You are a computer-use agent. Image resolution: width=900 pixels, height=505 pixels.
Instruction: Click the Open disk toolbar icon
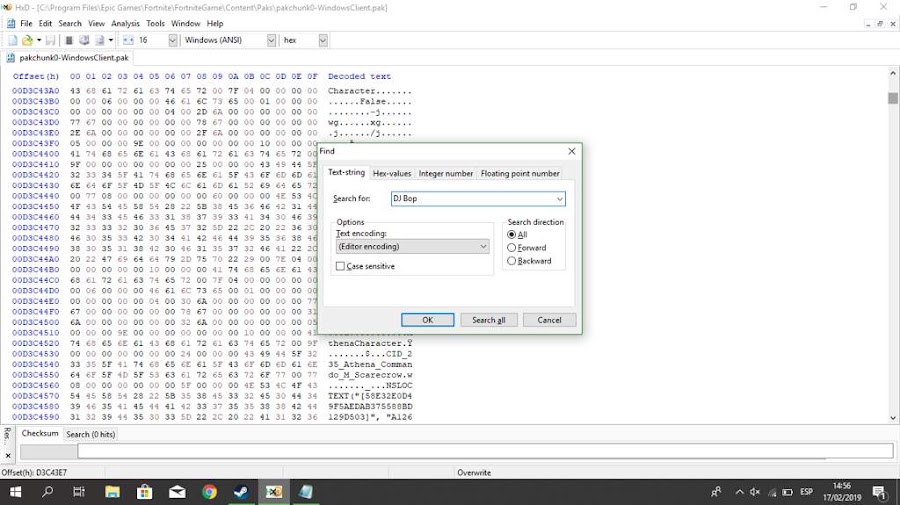tap(84, 40)
